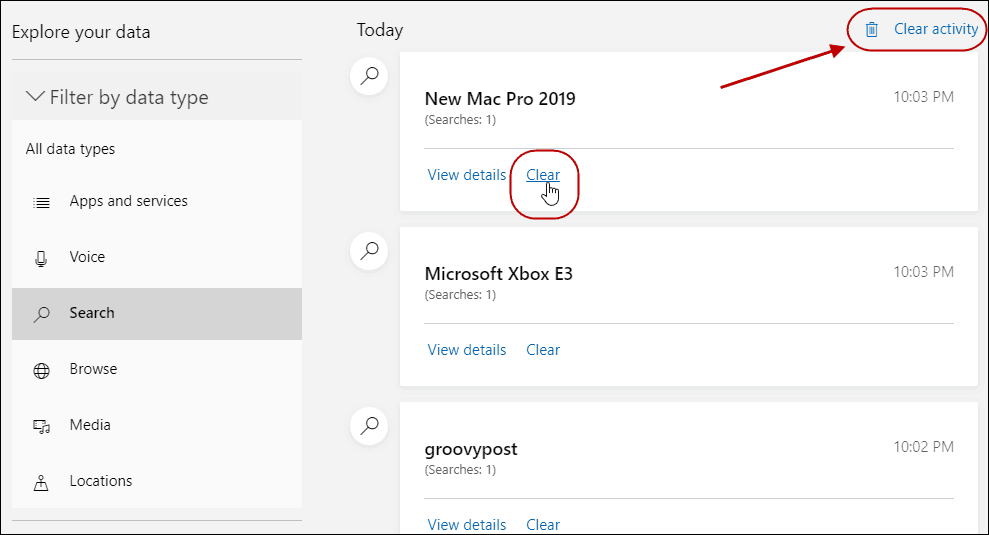Collapse the Filter by data type chevron
Screen dimensions: 989x535
[x=35, y=97]
